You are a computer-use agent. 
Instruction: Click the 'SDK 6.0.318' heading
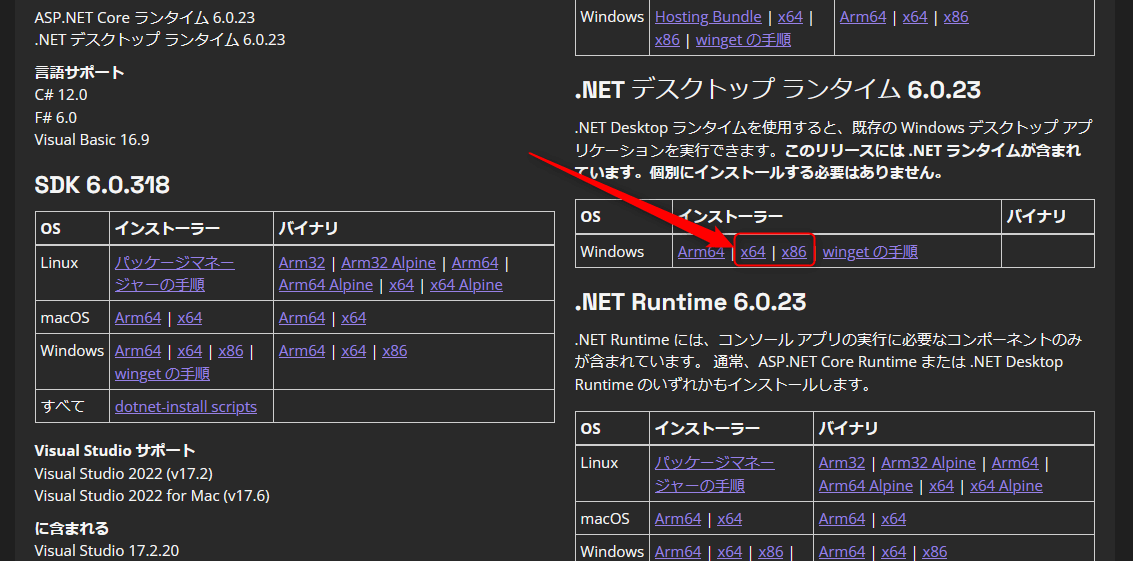[102, 185]
